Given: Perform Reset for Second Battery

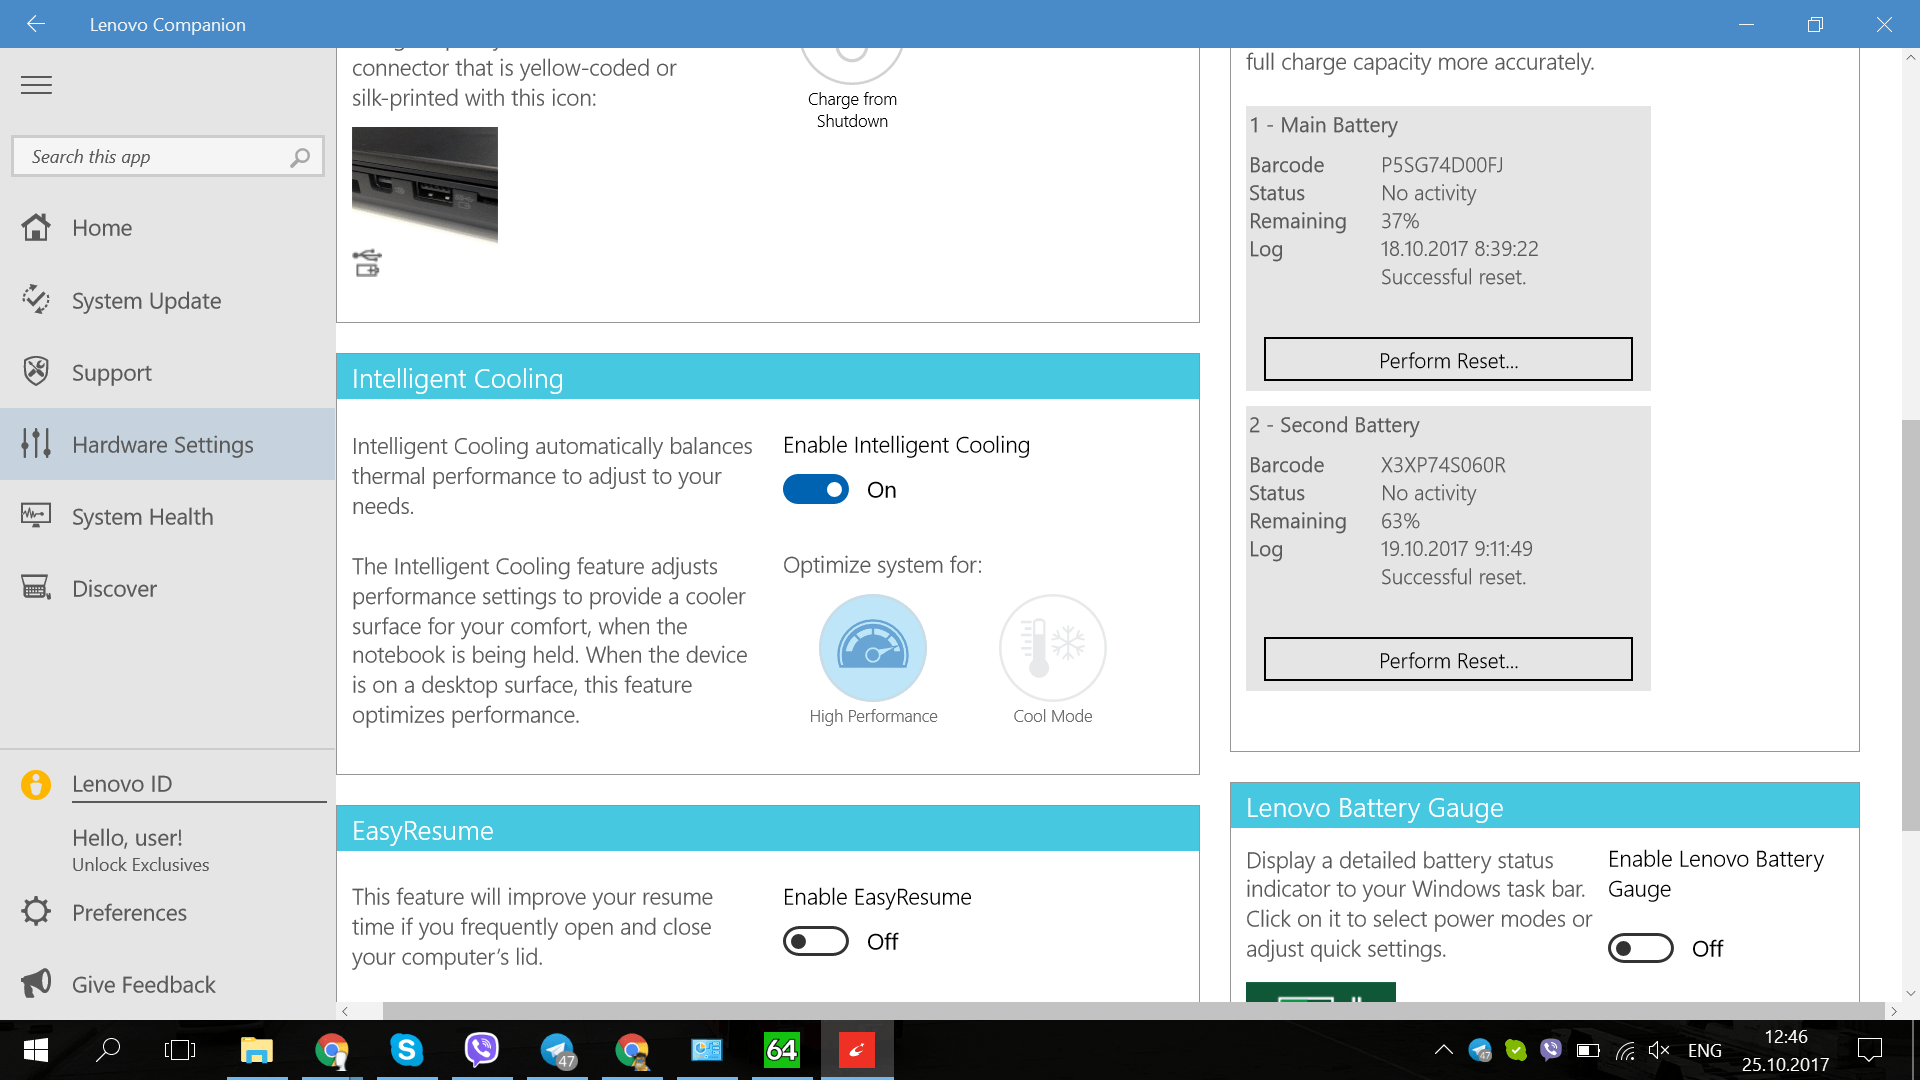Looking at the screenshot, I should pyautogui.click(x=1447, y=660).
